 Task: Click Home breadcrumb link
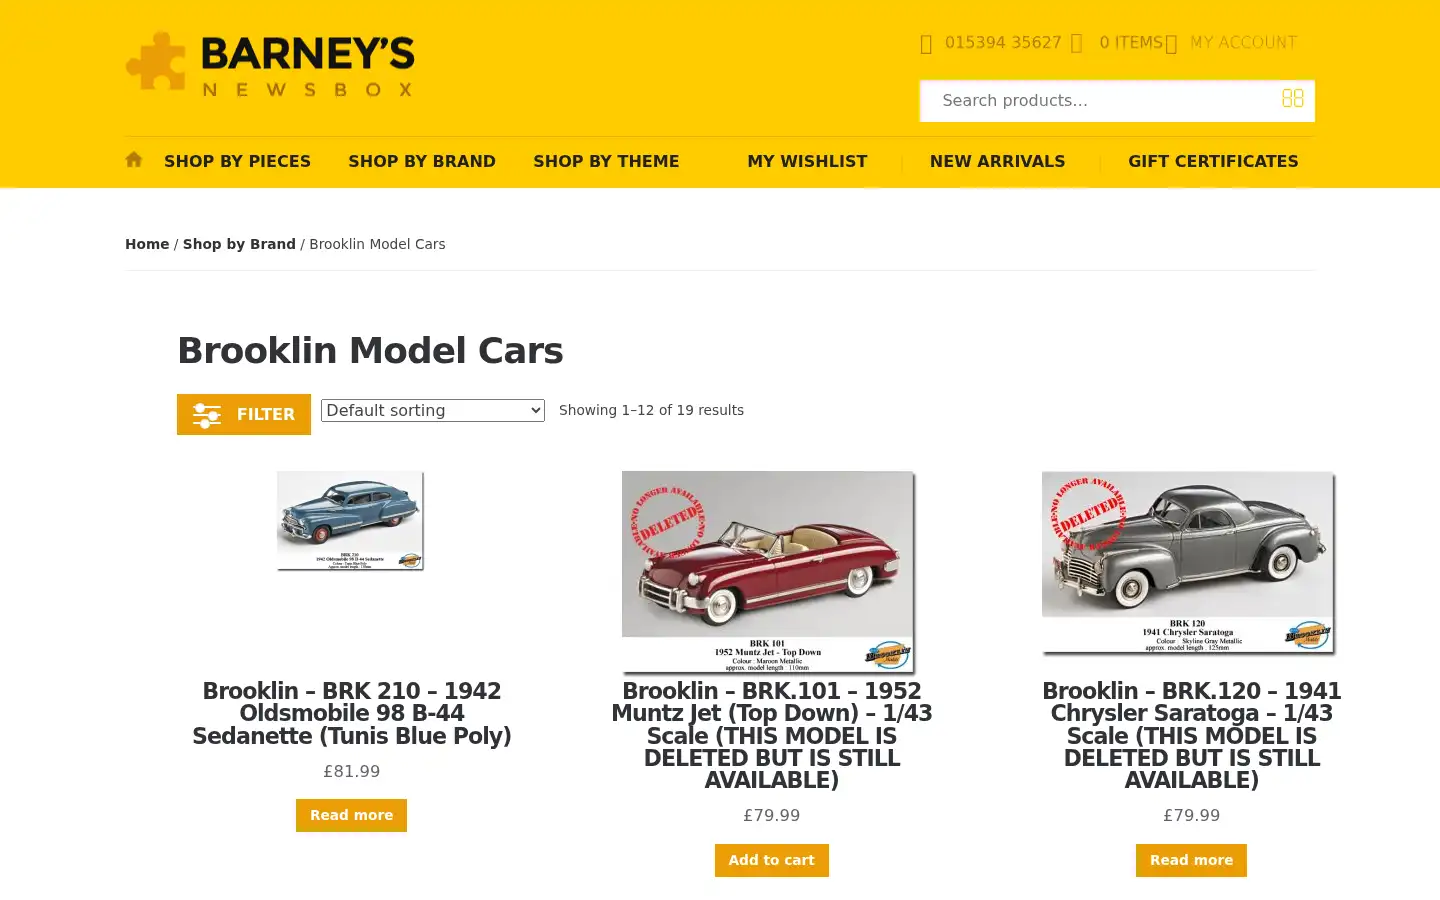[x=147, y=244]
